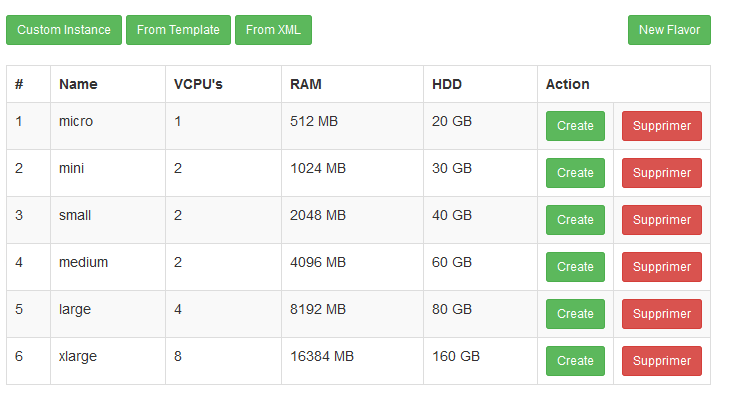The height and width of the screenshot is (395, 733).
Task: Add a New Flavor
Action: 669,30
